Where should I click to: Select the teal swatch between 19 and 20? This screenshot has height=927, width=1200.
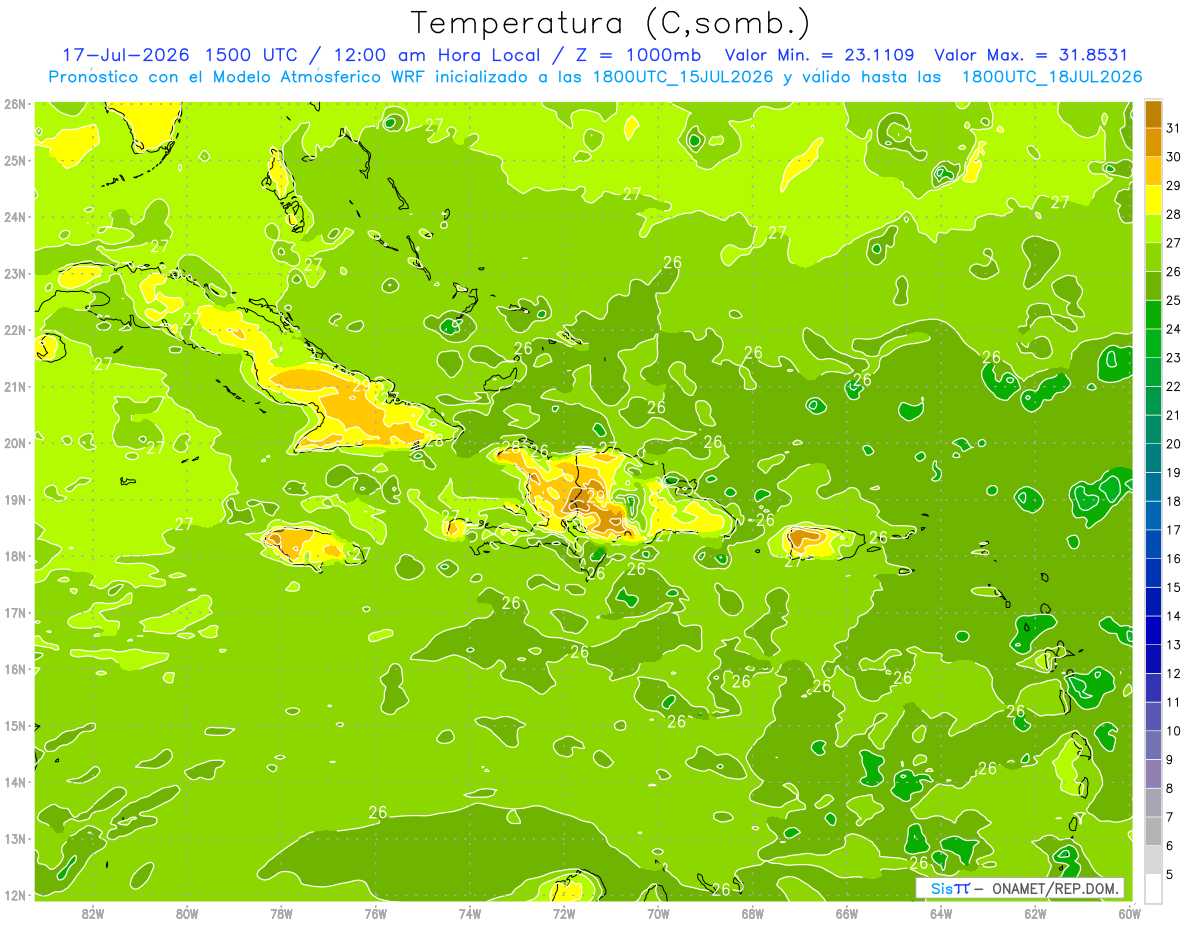click(1153, 459)
